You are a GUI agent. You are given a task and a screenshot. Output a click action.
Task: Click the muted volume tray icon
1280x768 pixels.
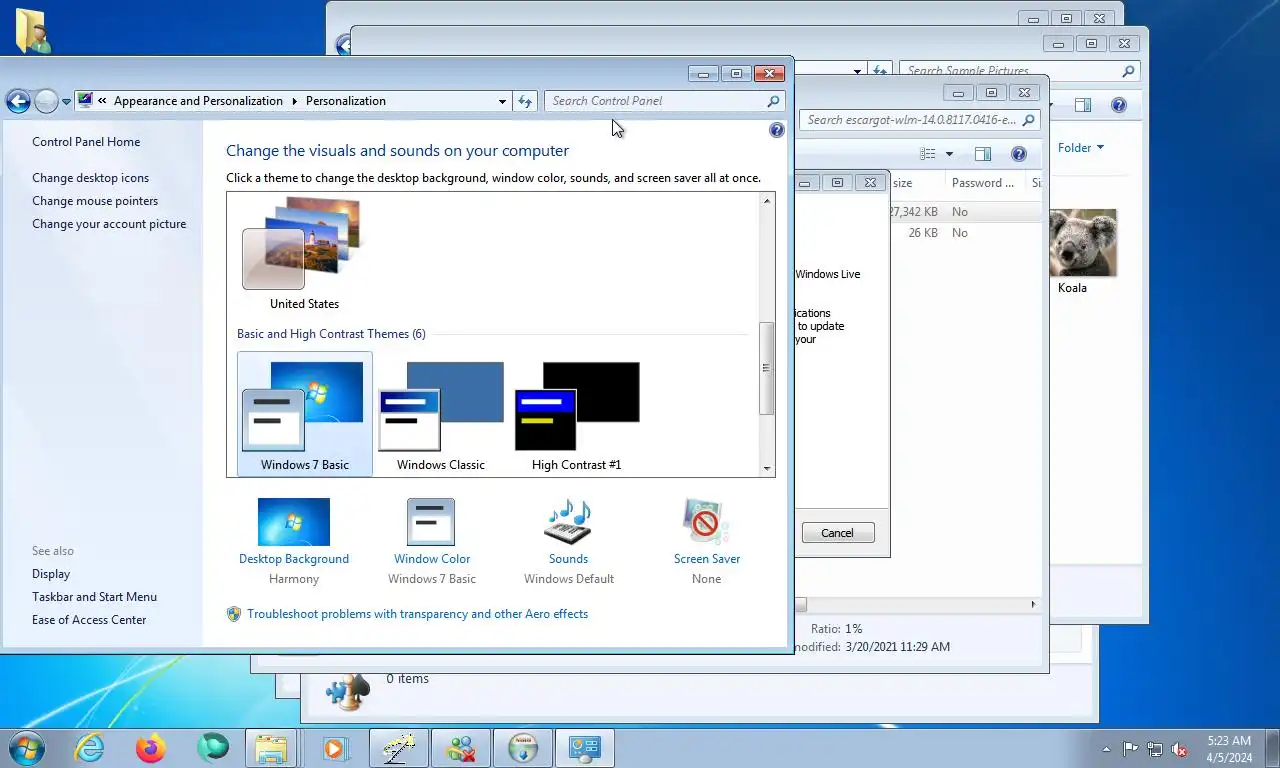click(x=1179, y=748)
